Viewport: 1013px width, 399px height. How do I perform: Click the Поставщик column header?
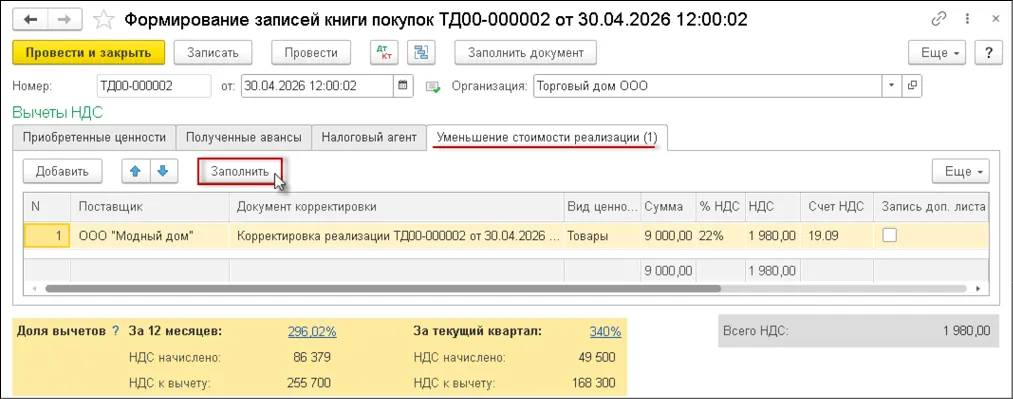coord(150,207)
